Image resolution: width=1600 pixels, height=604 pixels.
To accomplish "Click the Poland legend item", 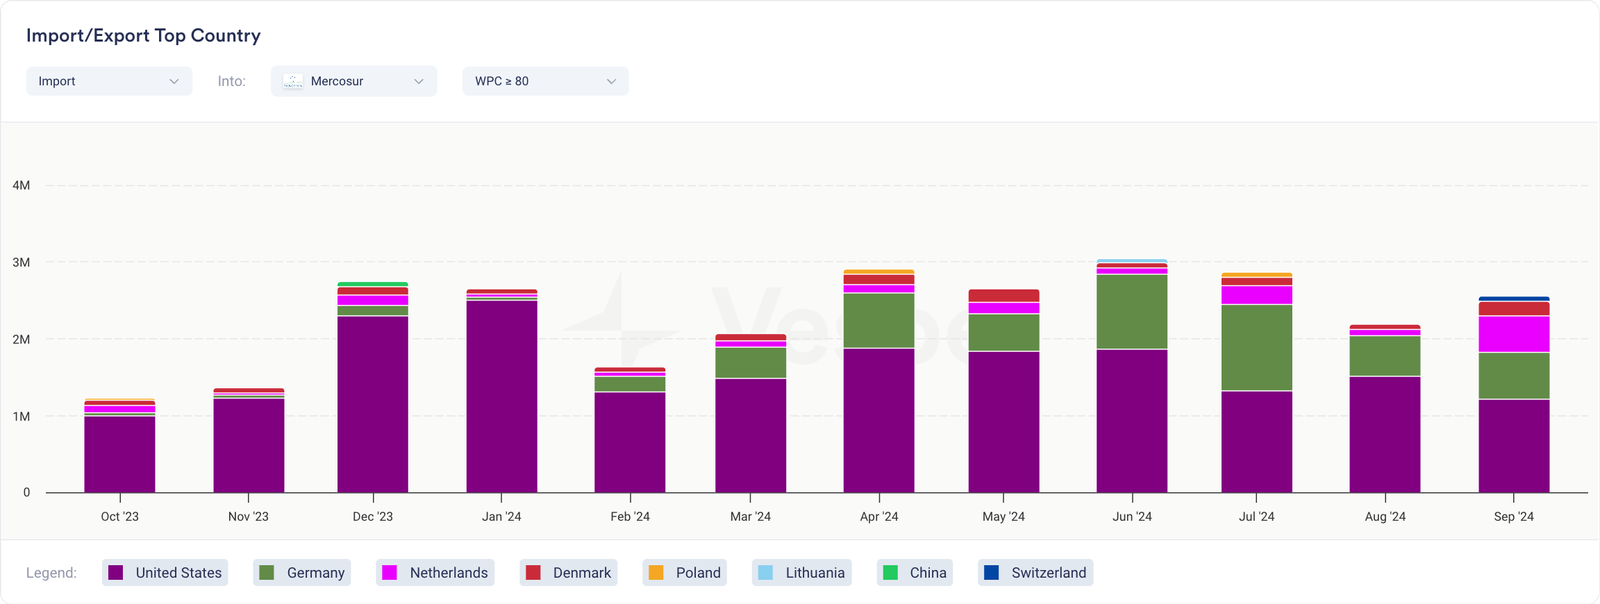I will pos(685,573).
